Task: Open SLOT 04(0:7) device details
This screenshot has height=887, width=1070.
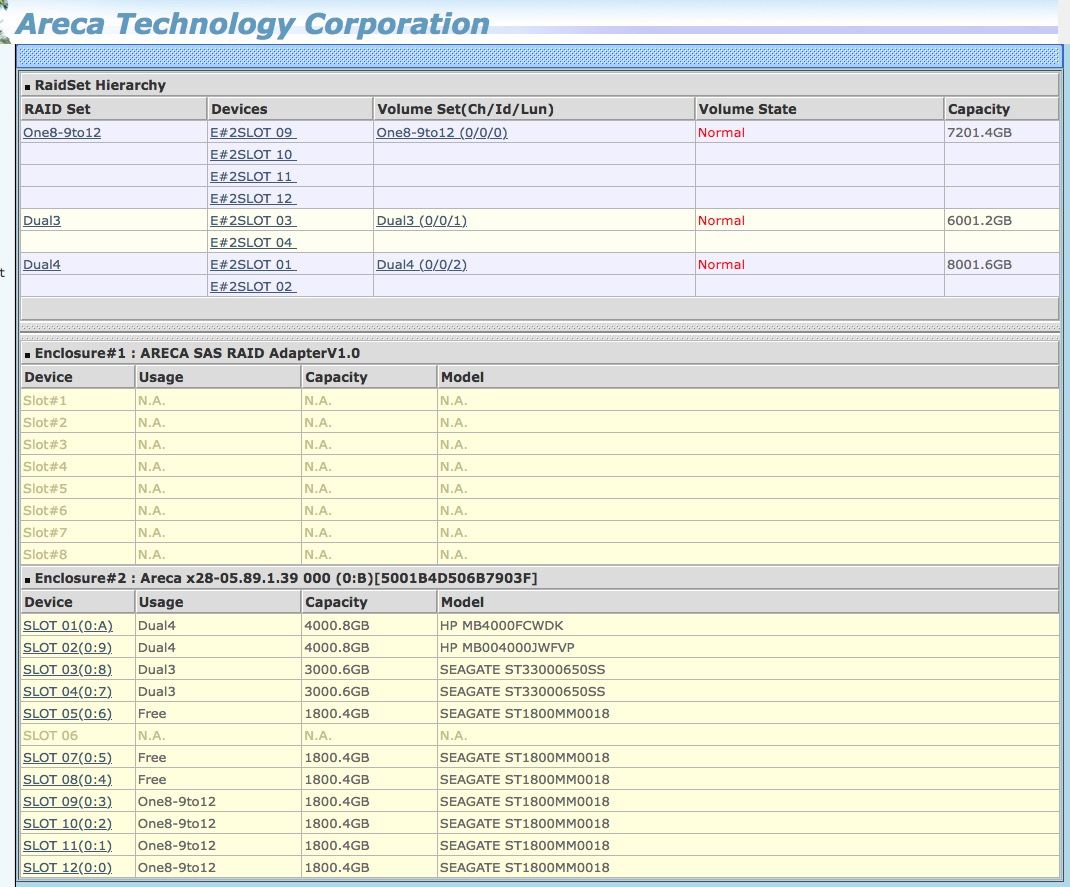Action: click(68, 691)
